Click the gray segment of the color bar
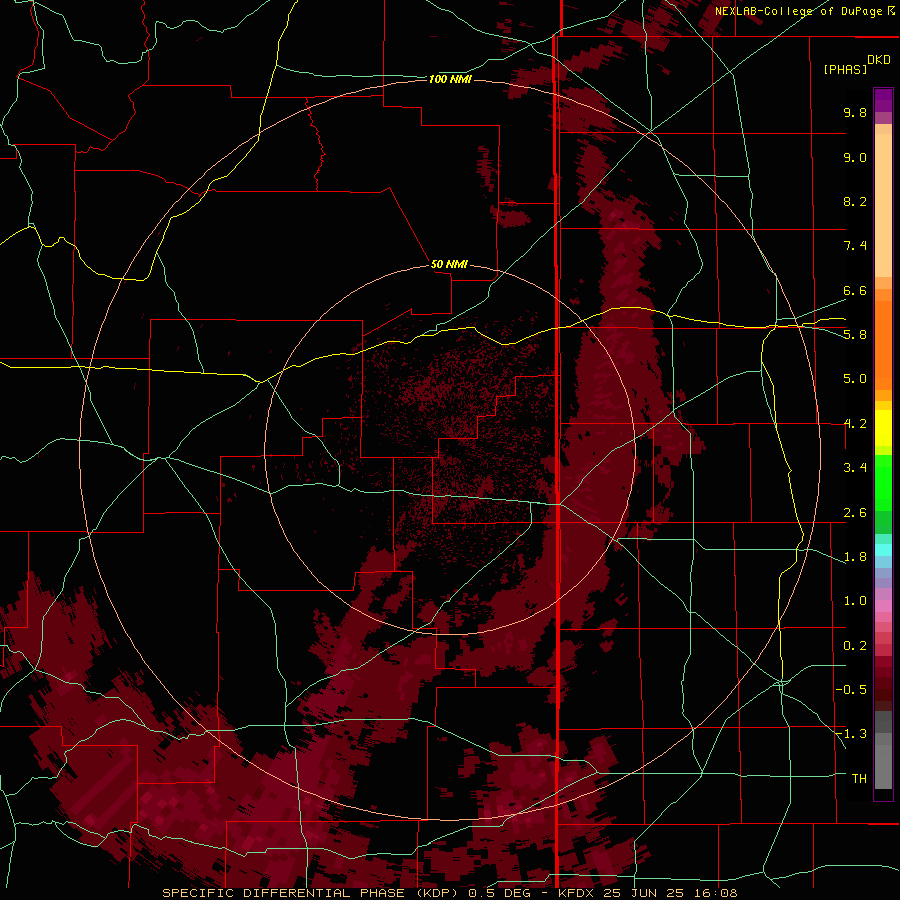This screenshot has width=900, height=900. tap(883, 749)
